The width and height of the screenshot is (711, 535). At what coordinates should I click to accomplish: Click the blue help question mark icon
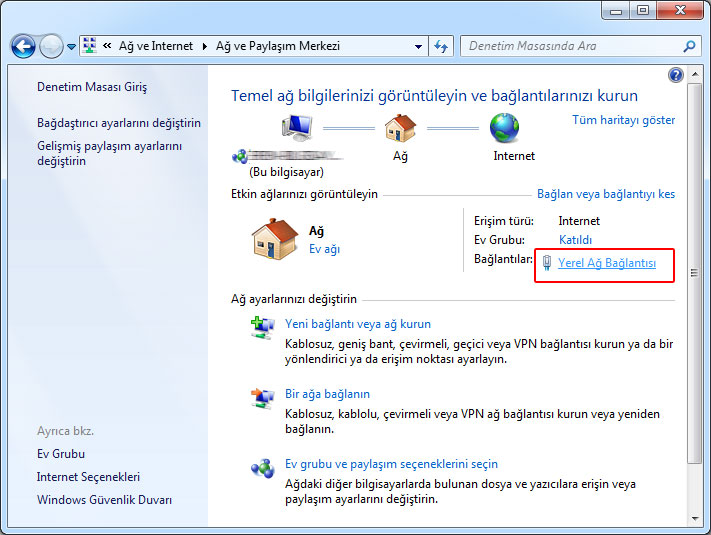tap(676, 75)
